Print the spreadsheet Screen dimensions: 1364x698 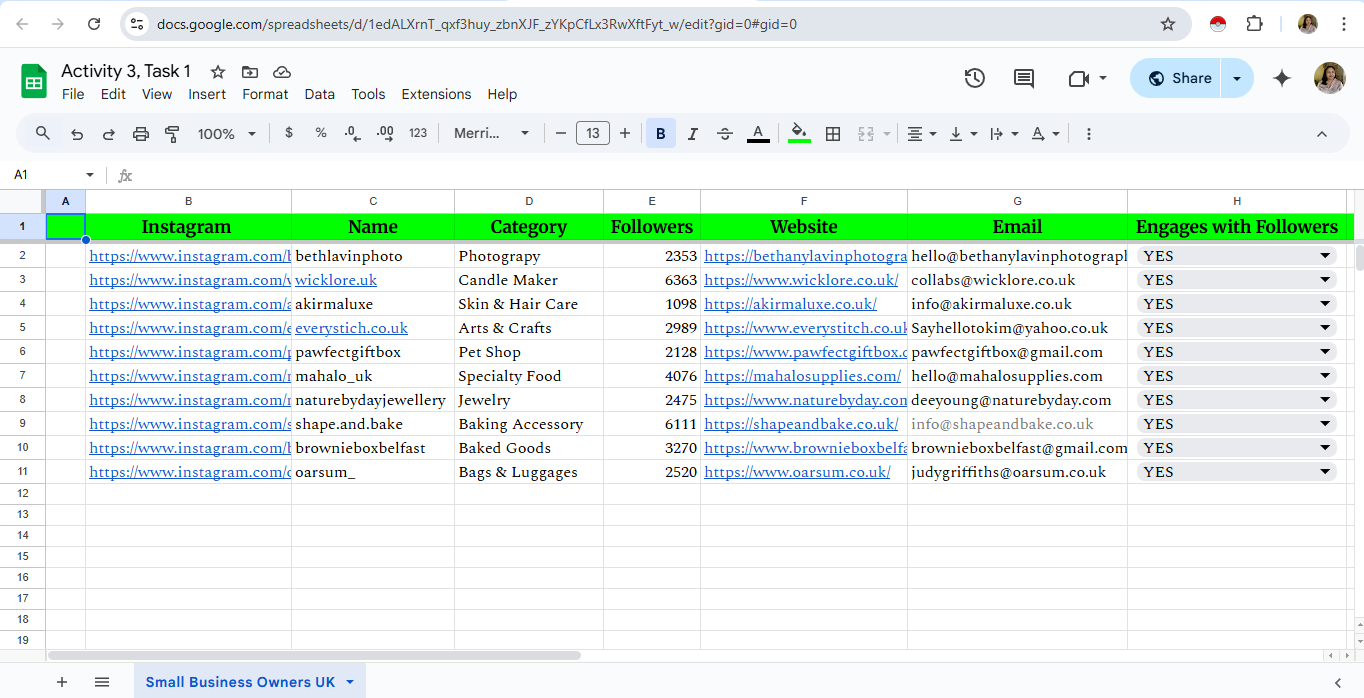click(141, 133)
